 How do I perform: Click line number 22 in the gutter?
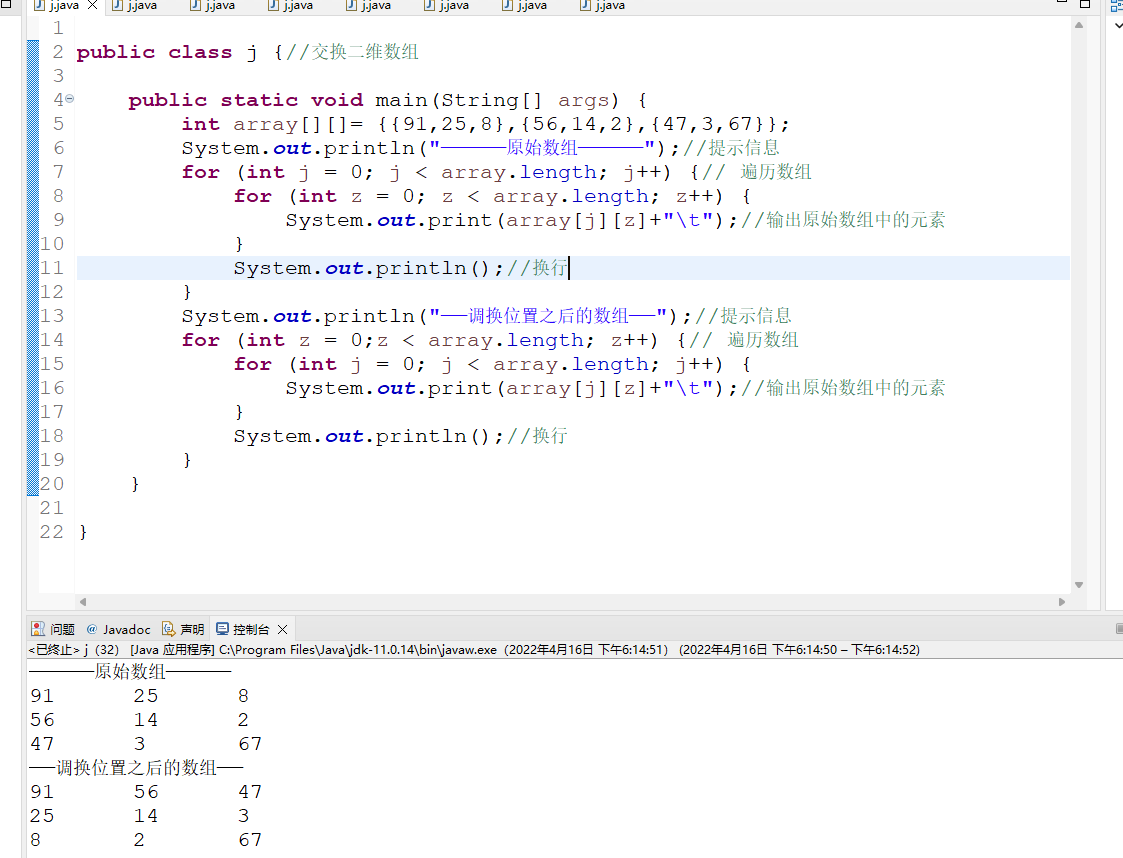click(52, 531)
